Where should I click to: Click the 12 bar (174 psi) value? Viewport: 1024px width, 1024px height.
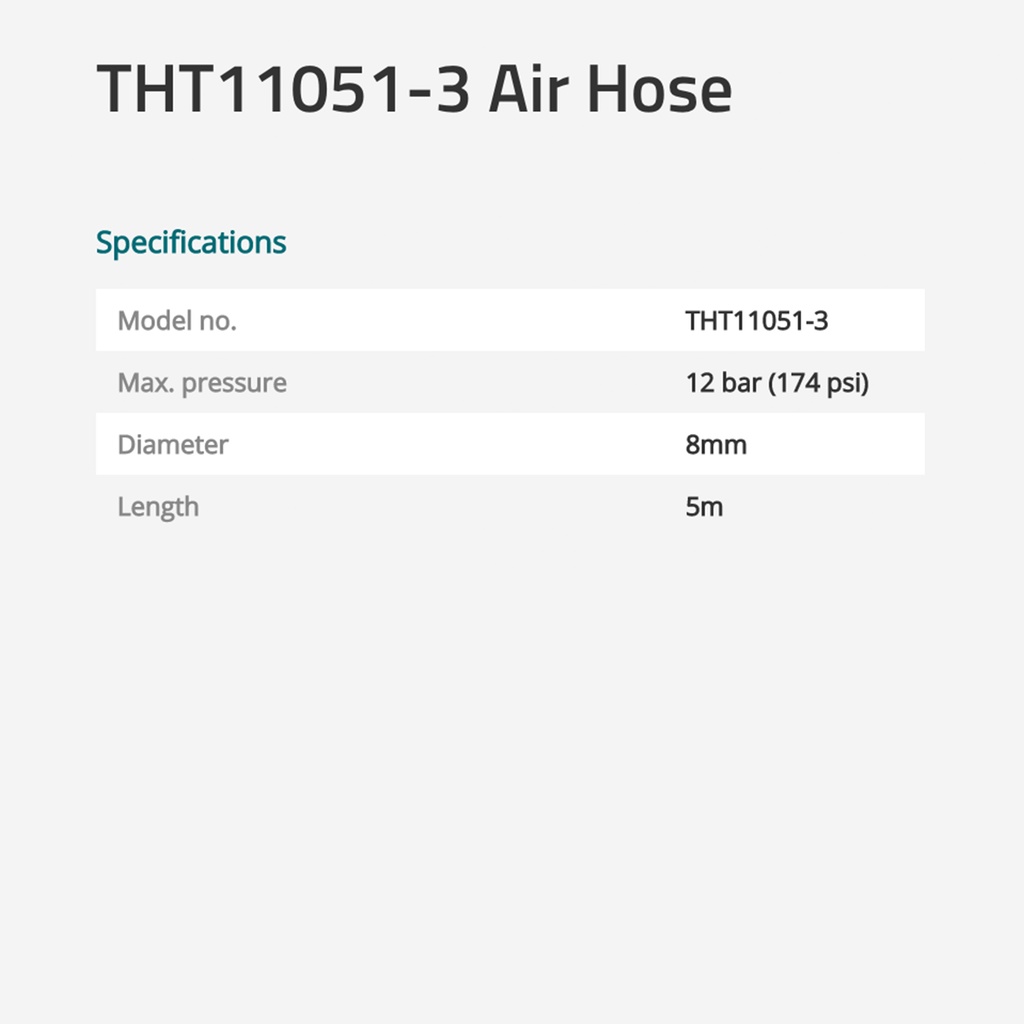(x=777, y=383)
